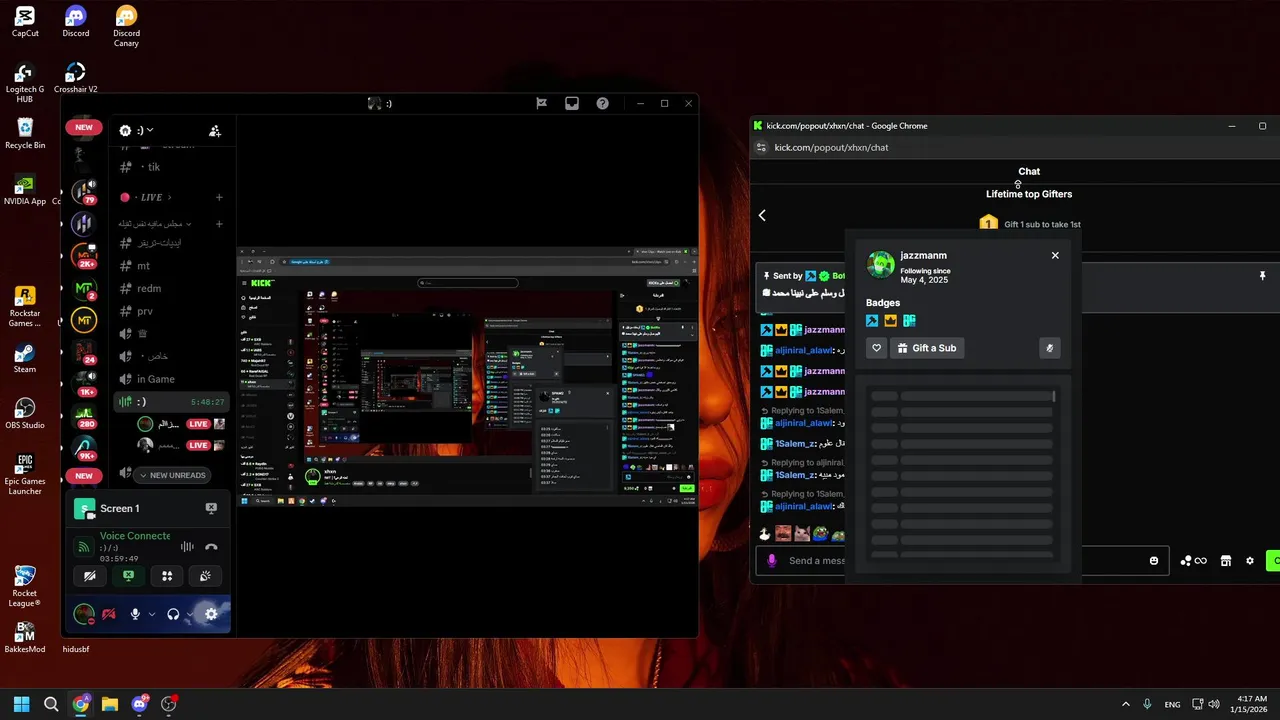Toggle Discord camera off button
This screenshot has height=720, width=1280.
pyautogui.click(x=90, y=576)
